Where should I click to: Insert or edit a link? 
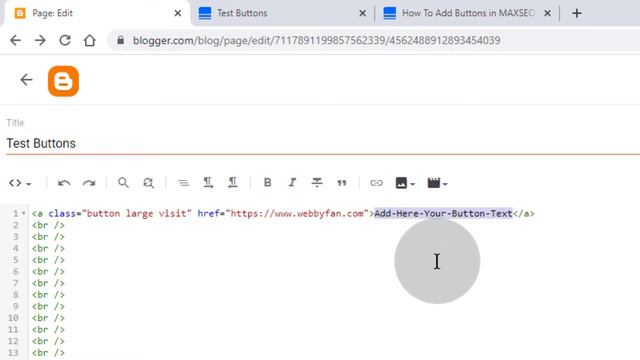[376, 183]
